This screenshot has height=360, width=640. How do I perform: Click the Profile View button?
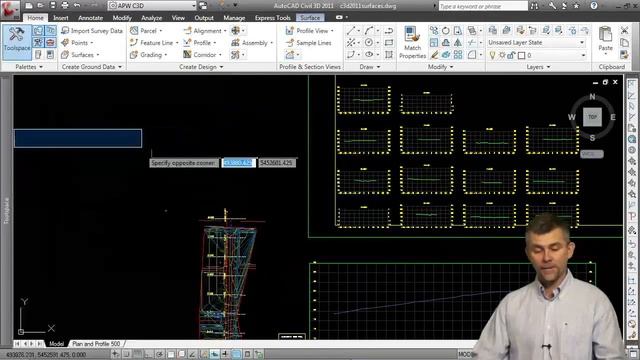pos(309,31)
